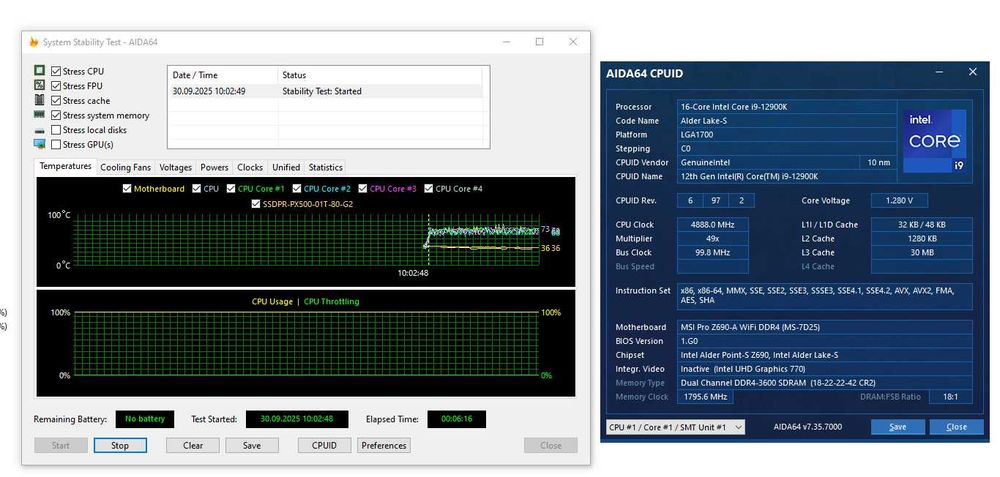Click the Multiplier value 49x
The image size is (1000, 477).
[712, 238]
